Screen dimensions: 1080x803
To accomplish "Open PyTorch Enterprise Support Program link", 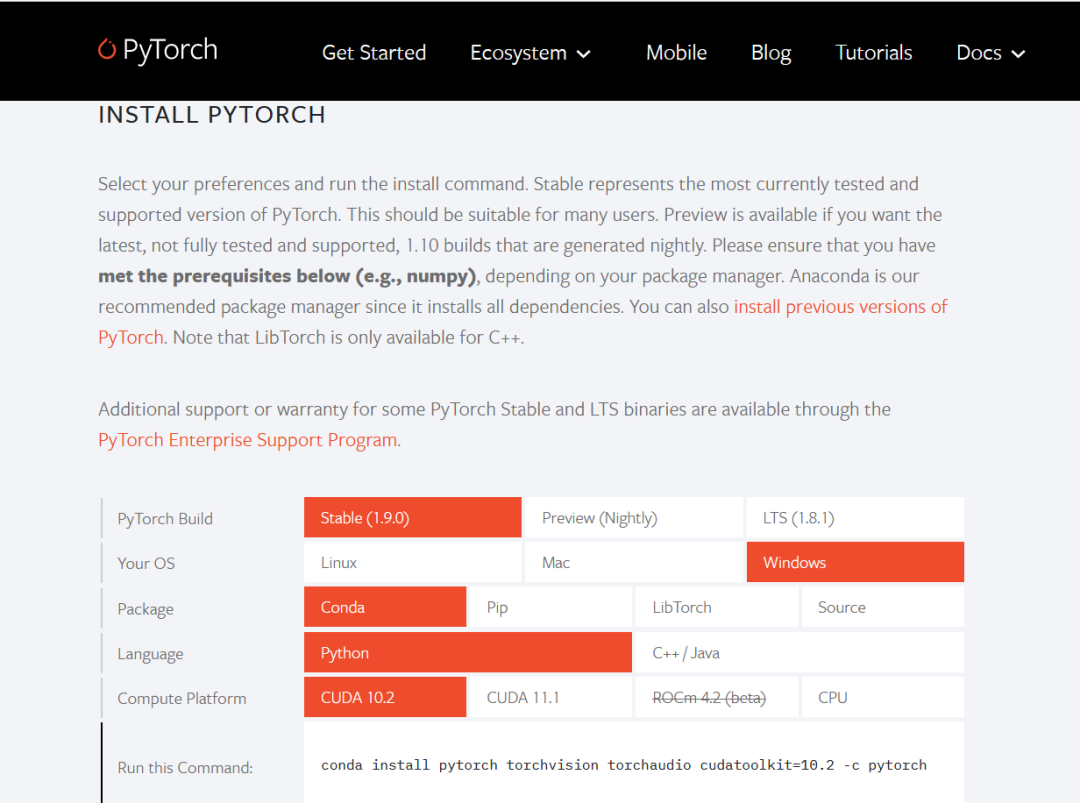I will tap(248, 440).
